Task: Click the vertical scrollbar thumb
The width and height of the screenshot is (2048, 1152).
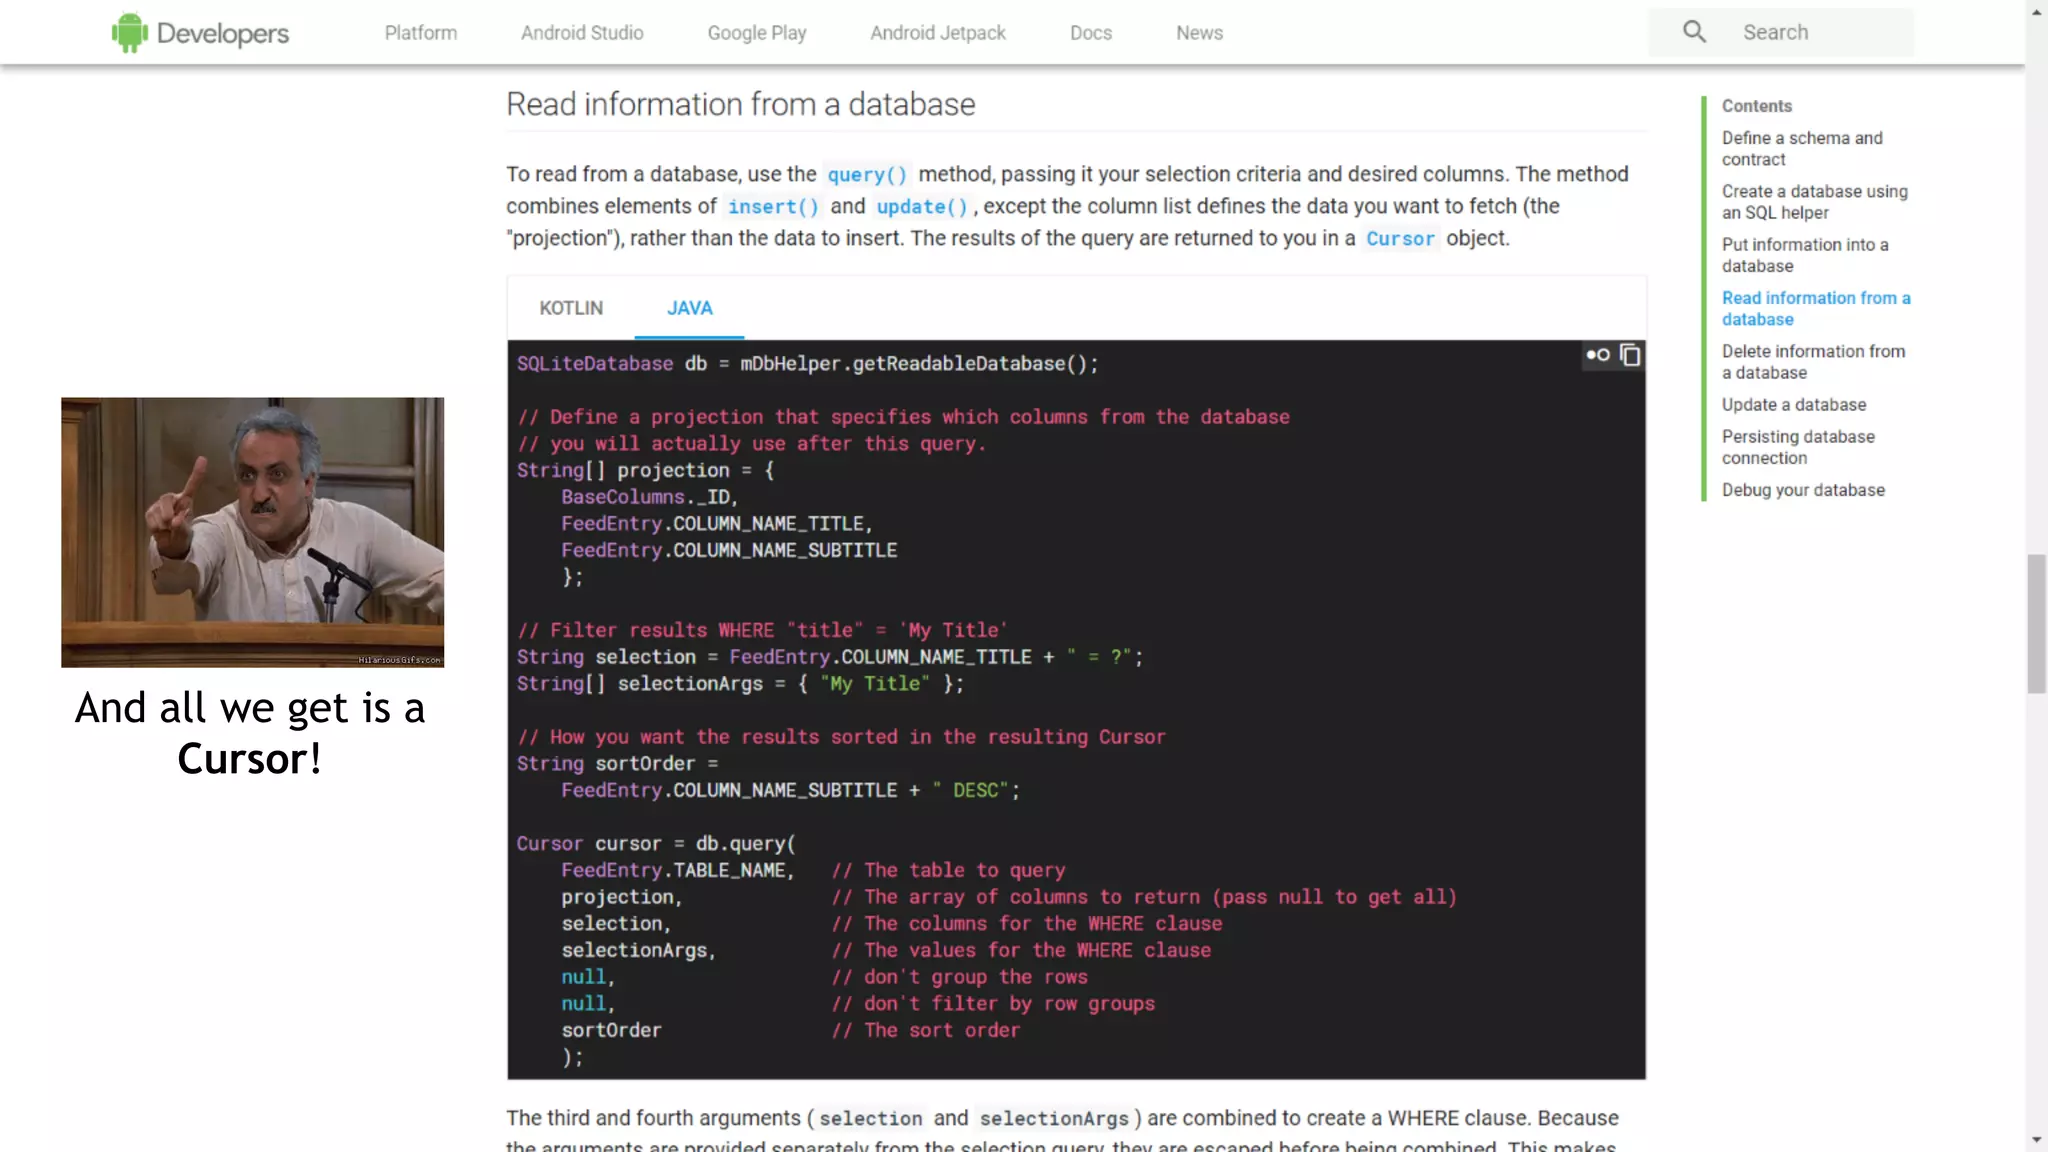Action: [x=2036, y=623]
